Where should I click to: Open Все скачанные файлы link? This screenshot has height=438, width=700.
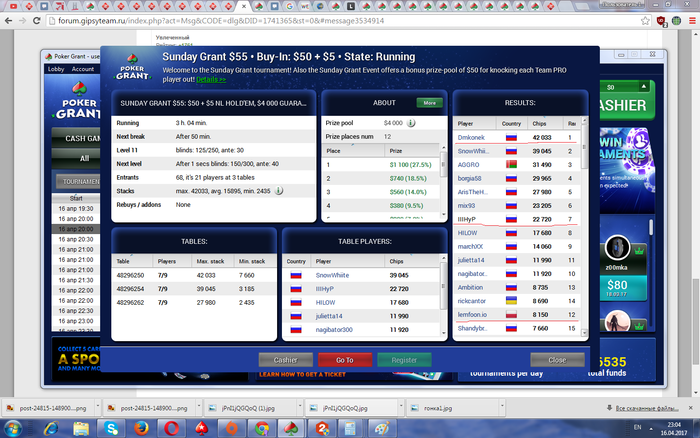point(647,408)
